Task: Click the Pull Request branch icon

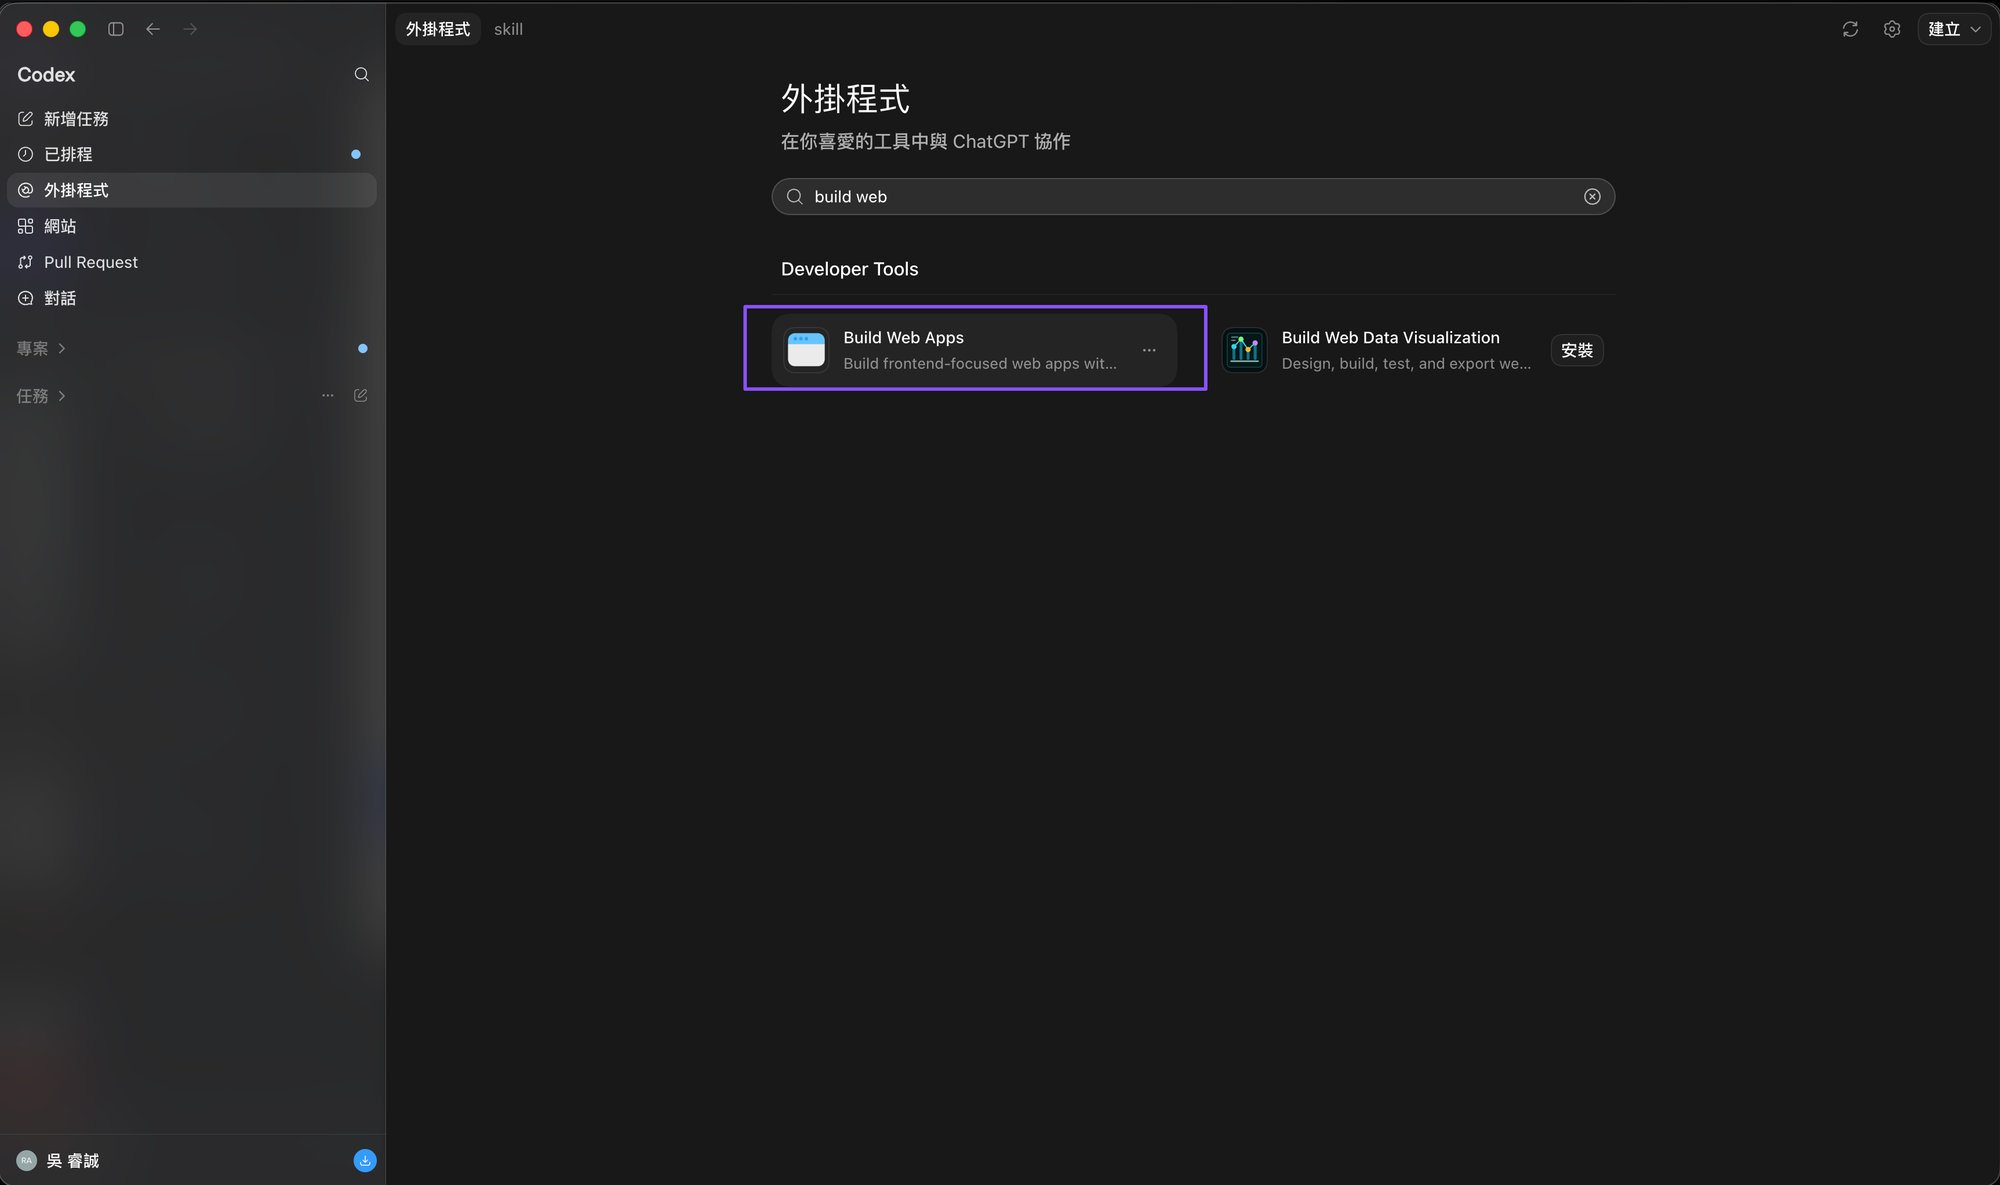Action: click(26, 262)
